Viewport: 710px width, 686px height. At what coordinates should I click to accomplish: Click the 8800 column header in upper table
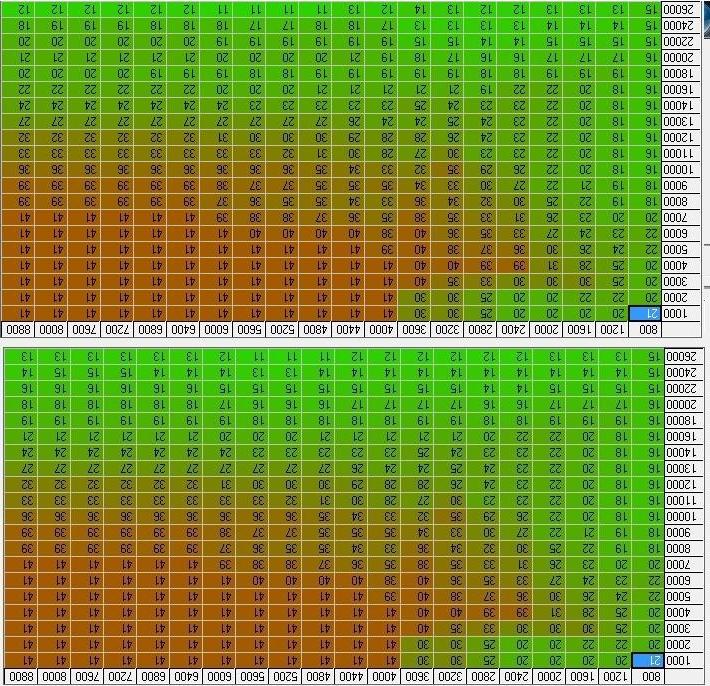tap(20, 329)
